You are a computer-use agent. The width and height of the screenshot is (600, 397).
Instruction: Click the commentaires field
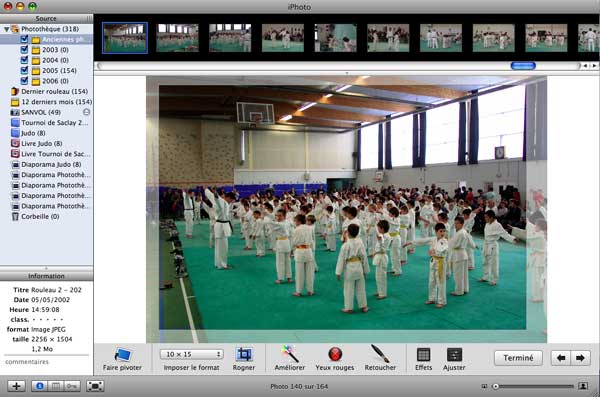pos(47,362)
